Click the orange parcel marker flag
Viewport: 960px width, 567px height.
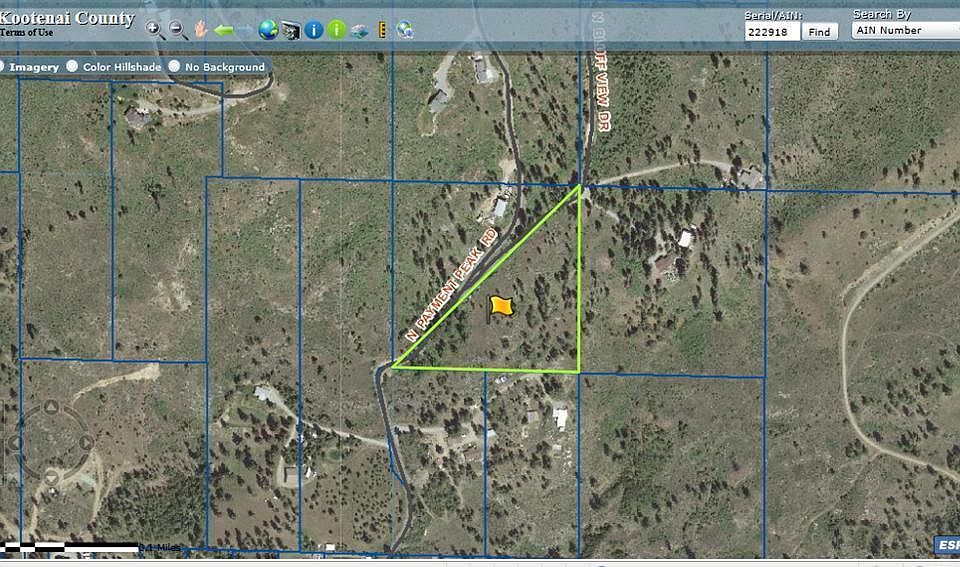click(500, 306)
